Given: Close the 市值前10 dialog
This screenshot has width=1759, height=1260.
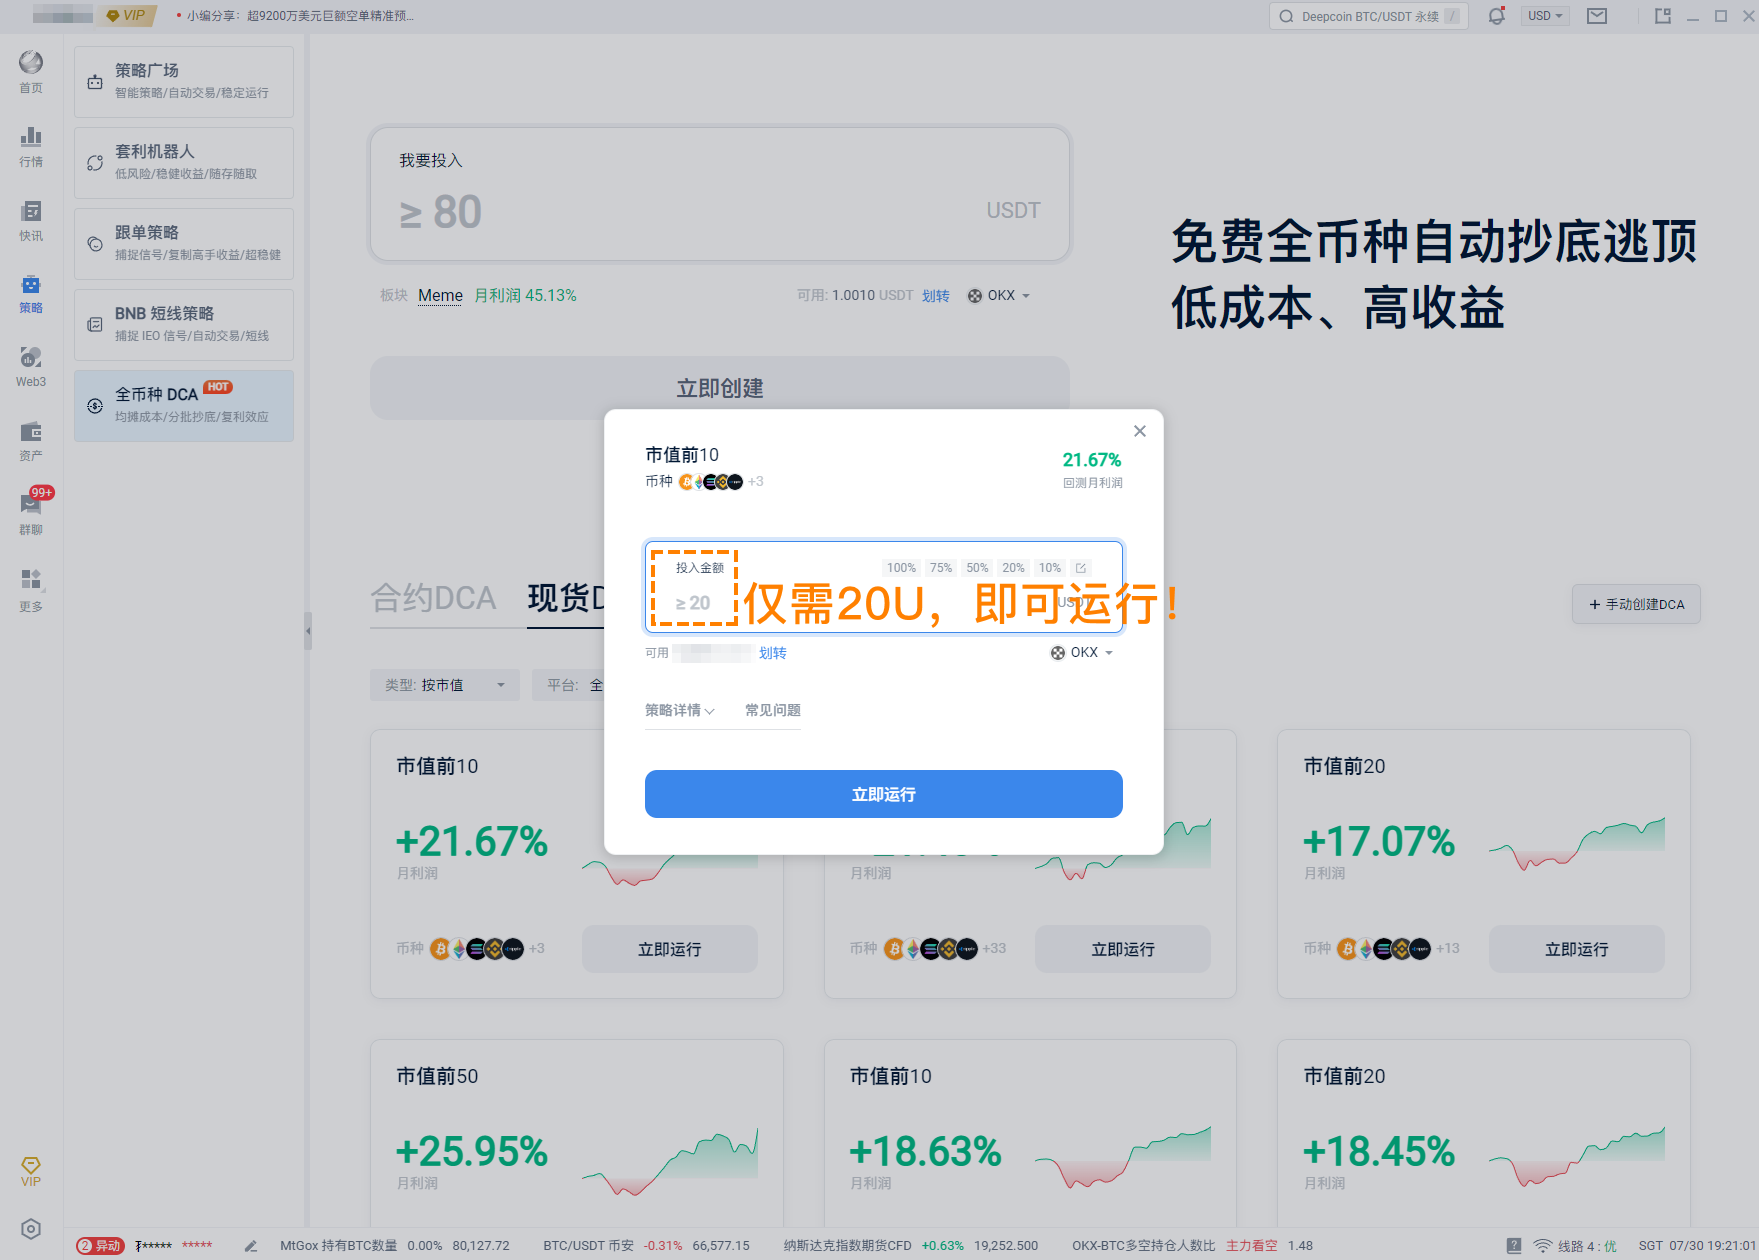Looking at the screenshot, I should 1139,431.
